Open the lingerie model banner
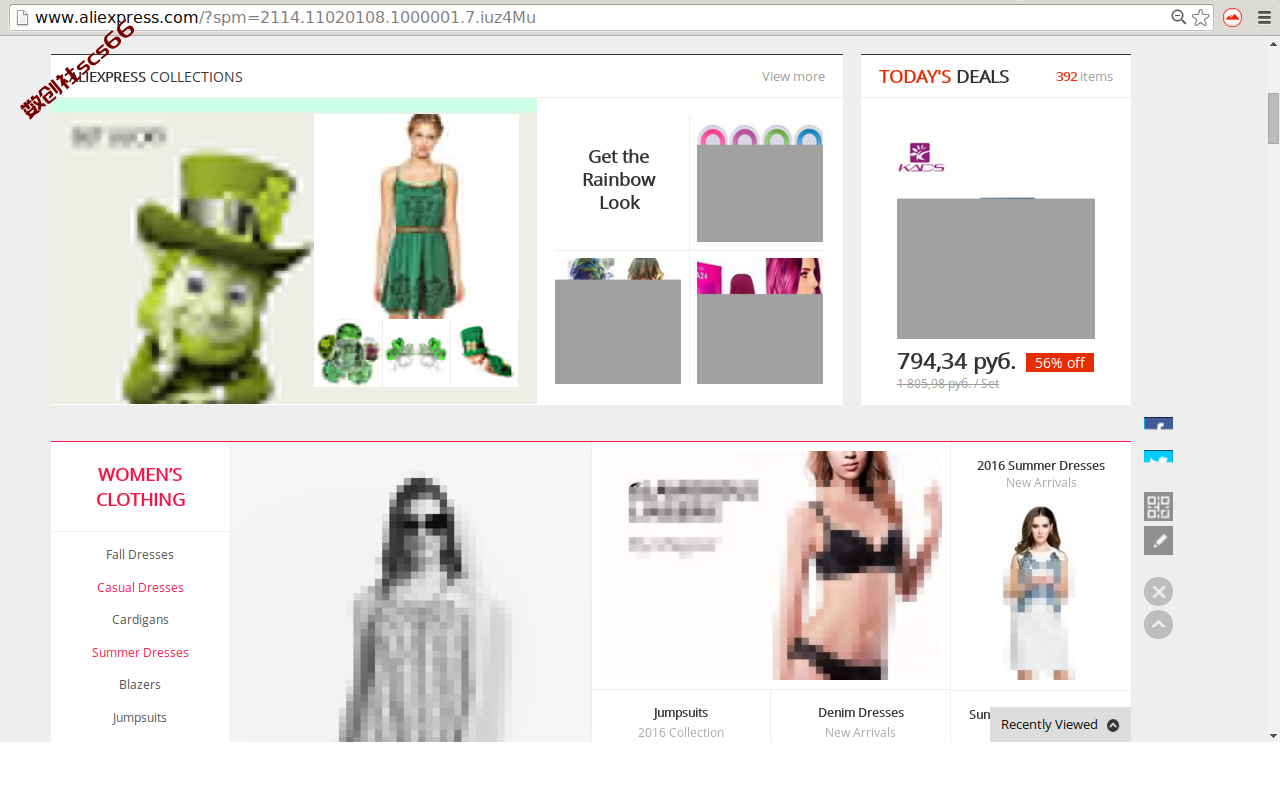 point(771,565)
